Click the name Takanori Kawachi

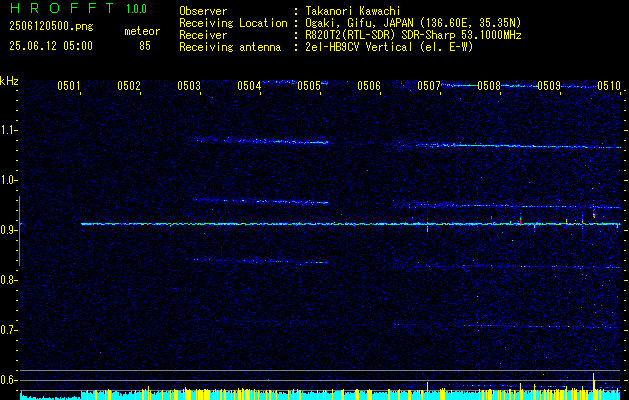(x=352, y=11)
